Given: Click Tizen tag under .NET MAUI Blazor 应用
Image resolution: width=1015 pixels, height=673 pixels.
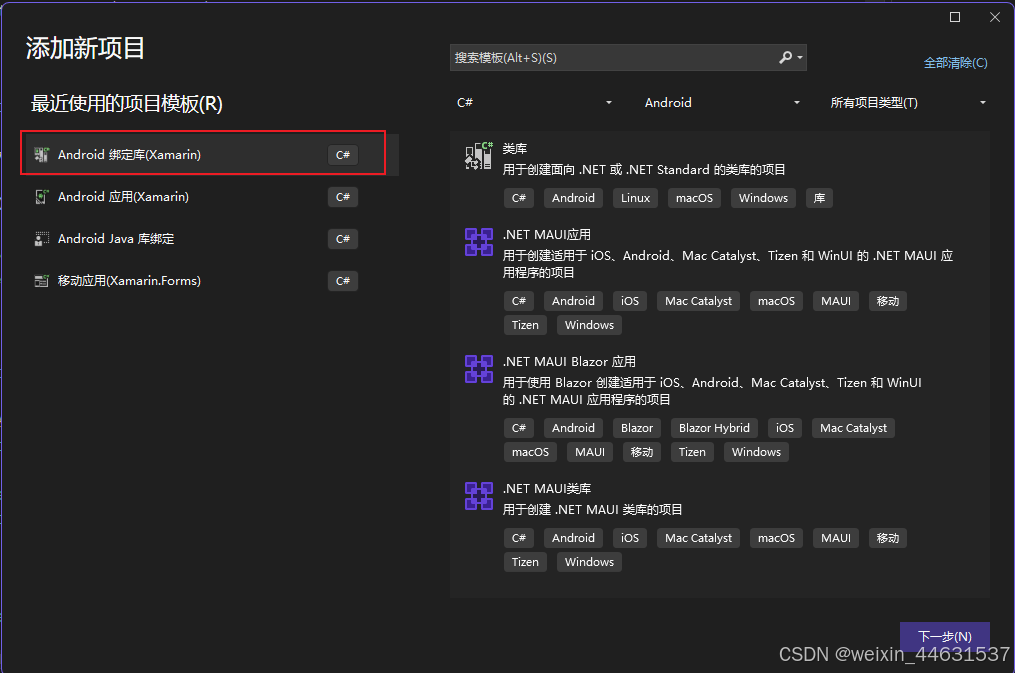Looking at the screenshot, I should pos(692,452).
